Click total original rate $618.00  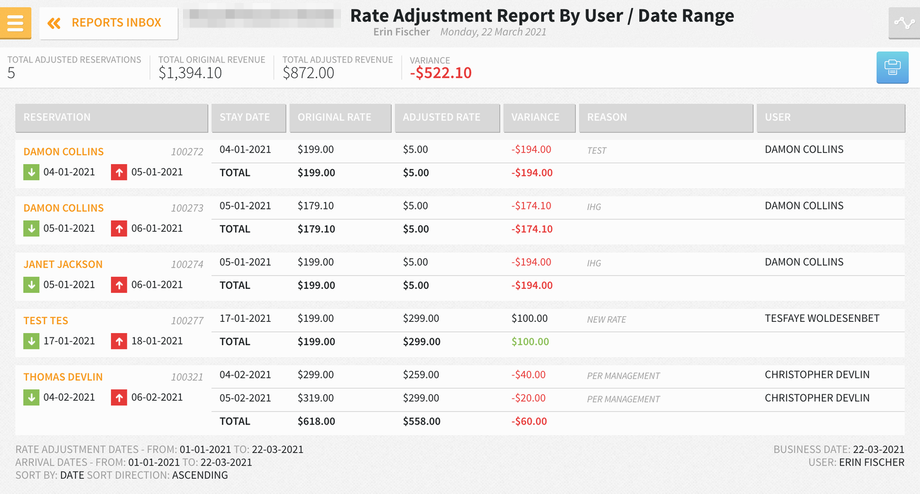316,422
